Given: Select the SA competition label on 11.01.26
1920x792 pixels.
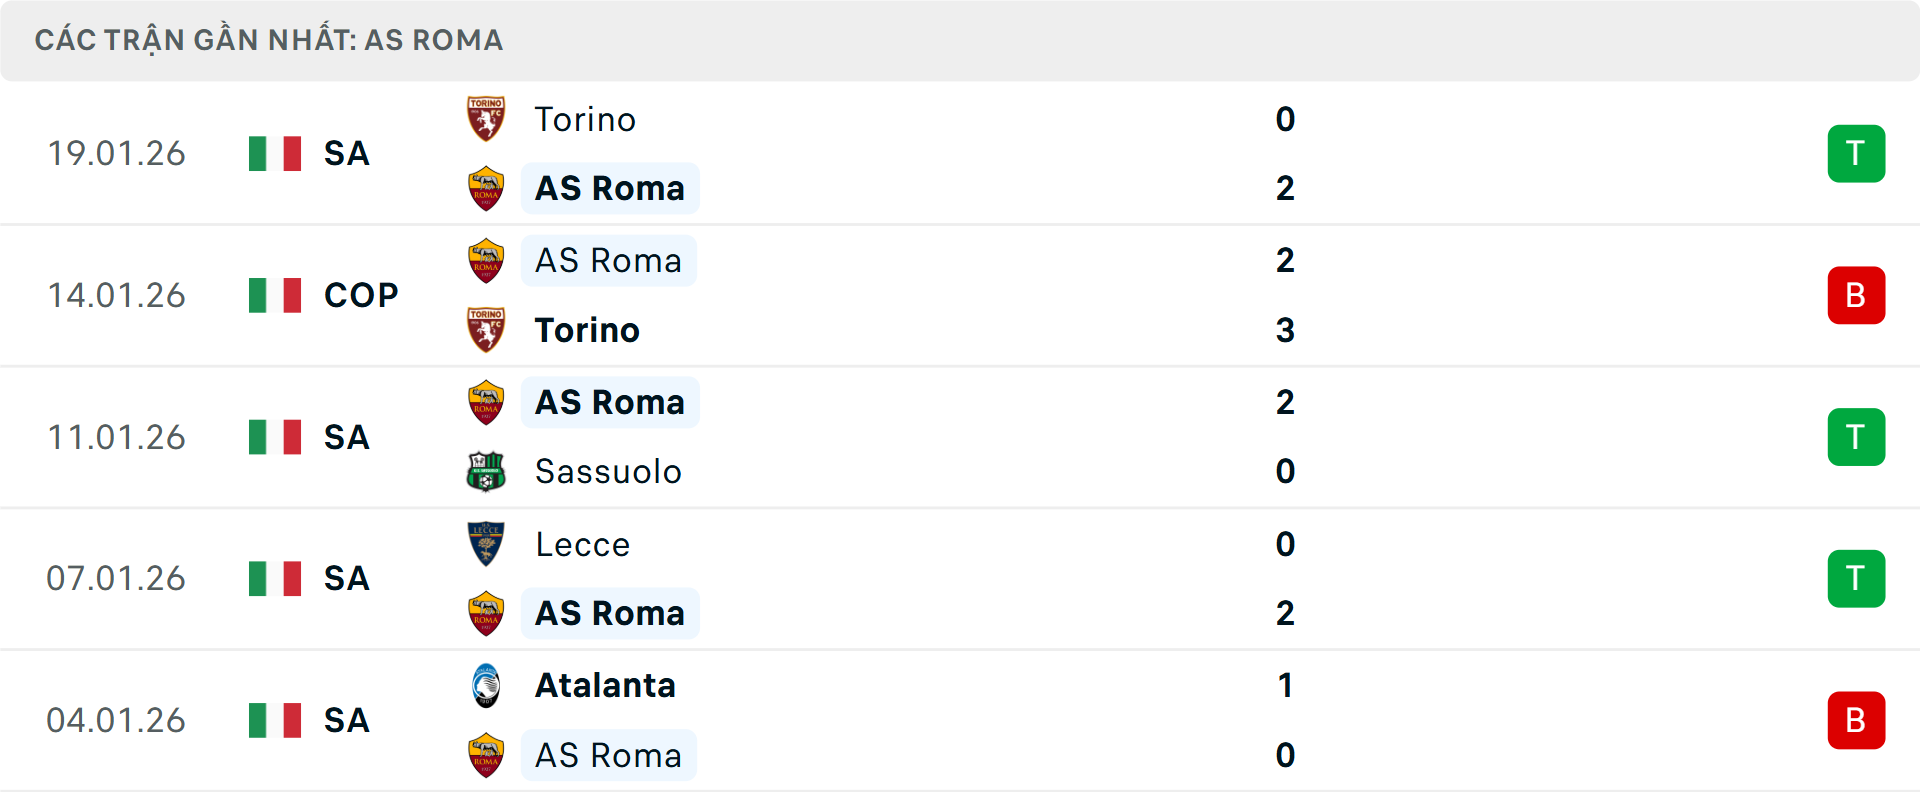Looking at the screenshot, I should coord(345,437).
